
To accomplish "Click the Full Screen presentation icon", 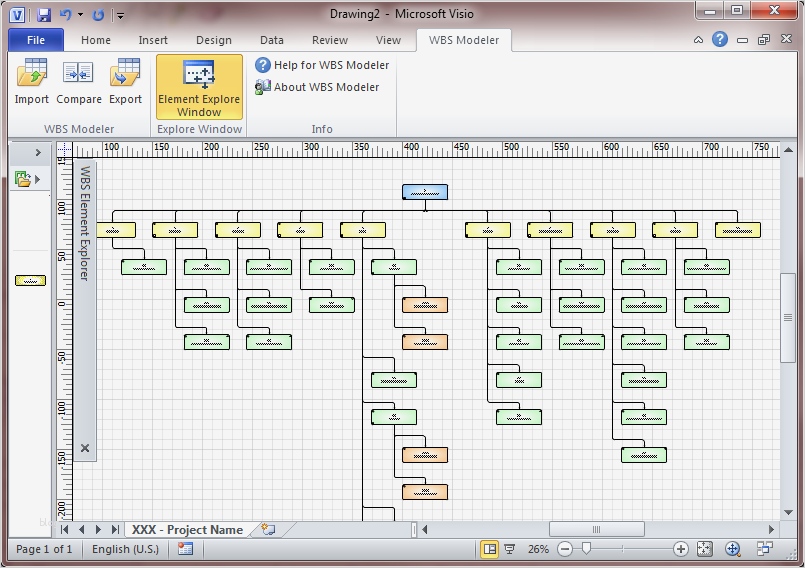I will coord(510,549).
